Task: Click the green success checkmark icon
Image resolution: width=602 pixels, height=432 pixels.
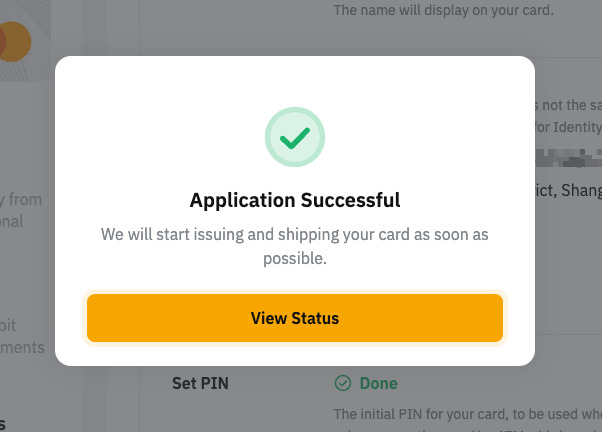Action: [294, 136]
